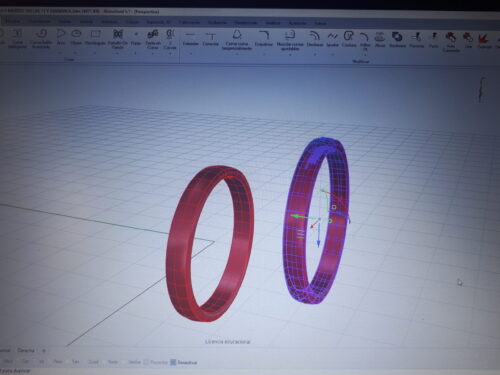Switch to the Derecha viewport tab
This screenshot has height=375, width=500.
click(26, 350)
